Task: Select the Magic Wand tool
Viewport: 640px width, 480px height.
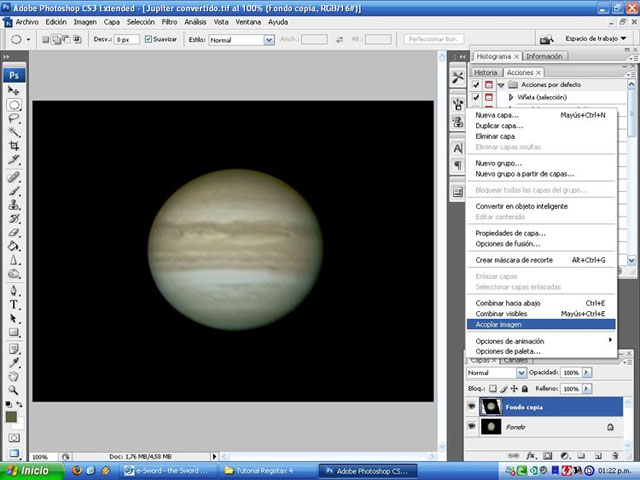Action: click(x=14, y=132)
